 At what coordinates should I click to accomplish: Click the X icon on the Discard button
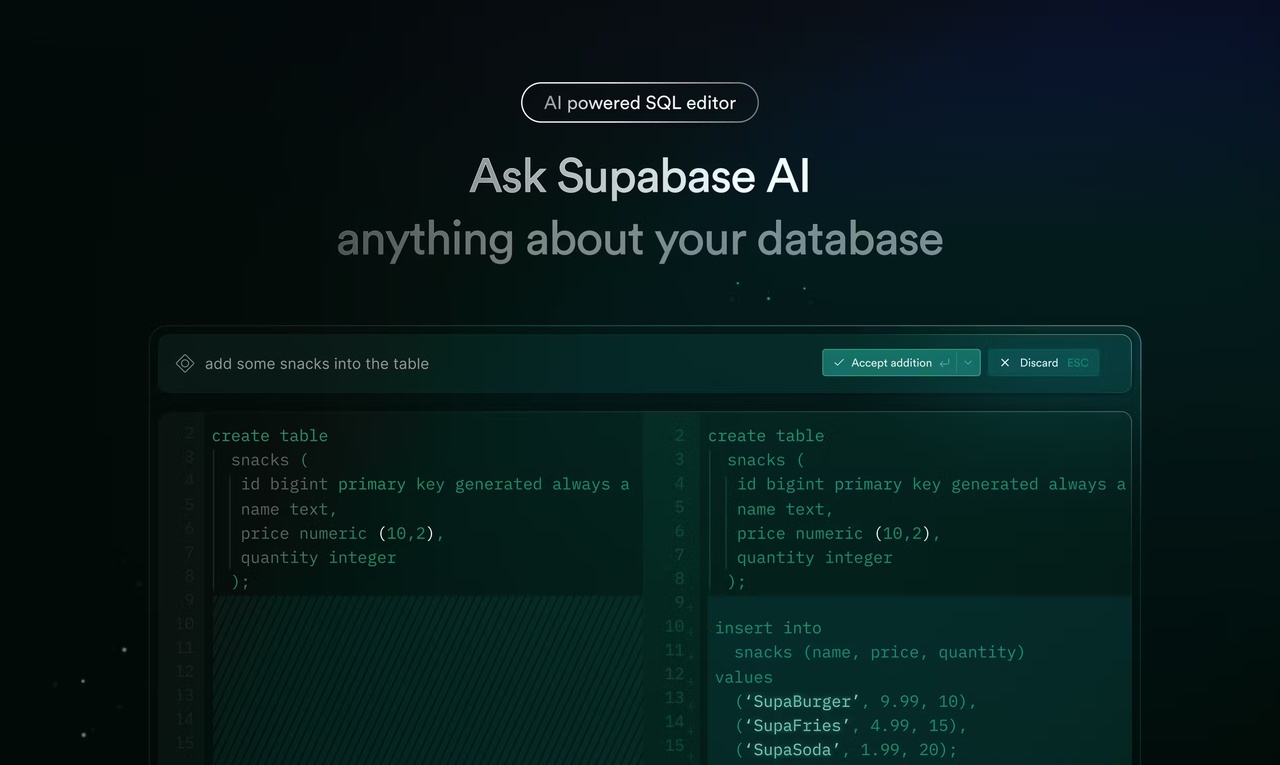(x=1005, y=362)
